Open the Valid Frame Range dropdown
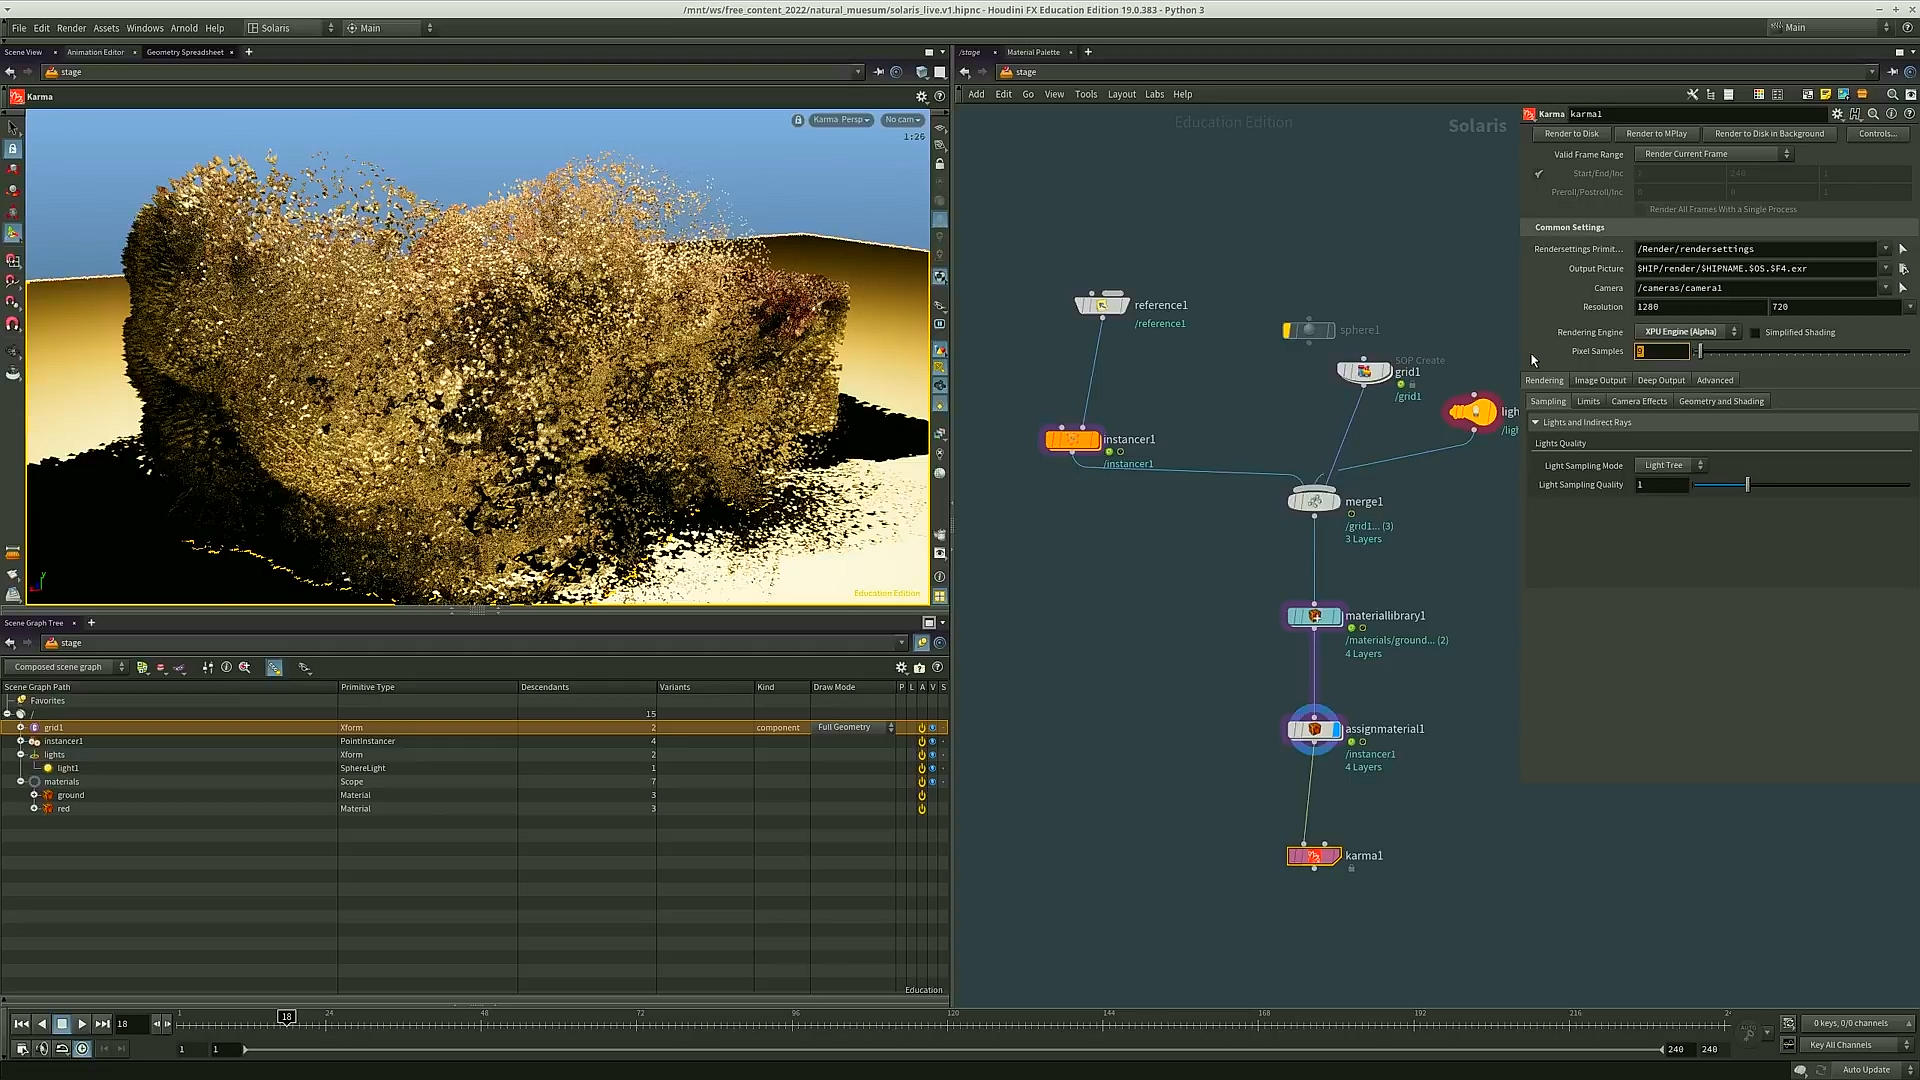 1714,154
